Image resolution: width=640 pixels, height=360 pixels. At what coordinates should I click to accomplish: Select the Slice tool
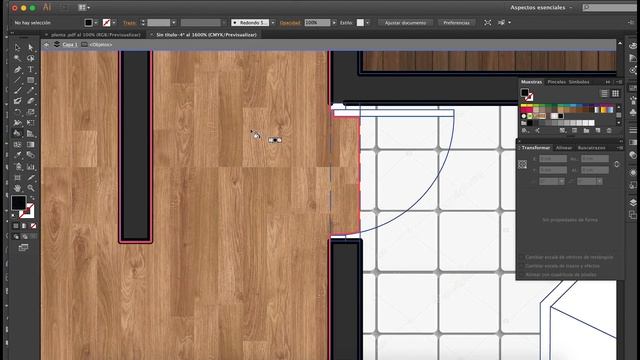pos(31,178)
